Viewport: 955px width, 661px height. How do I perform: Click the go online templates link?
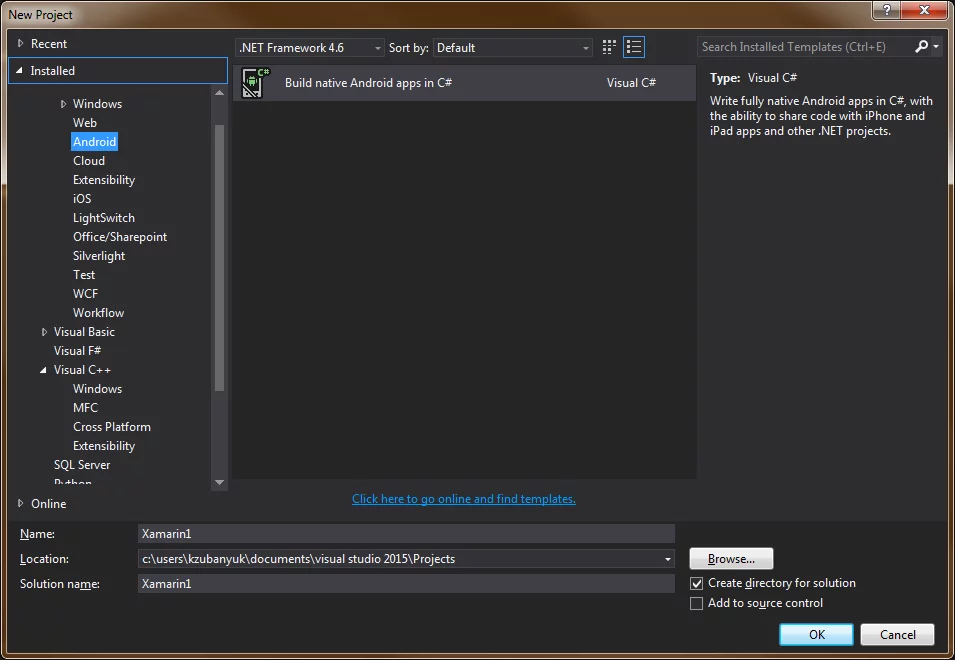point(463,499)
